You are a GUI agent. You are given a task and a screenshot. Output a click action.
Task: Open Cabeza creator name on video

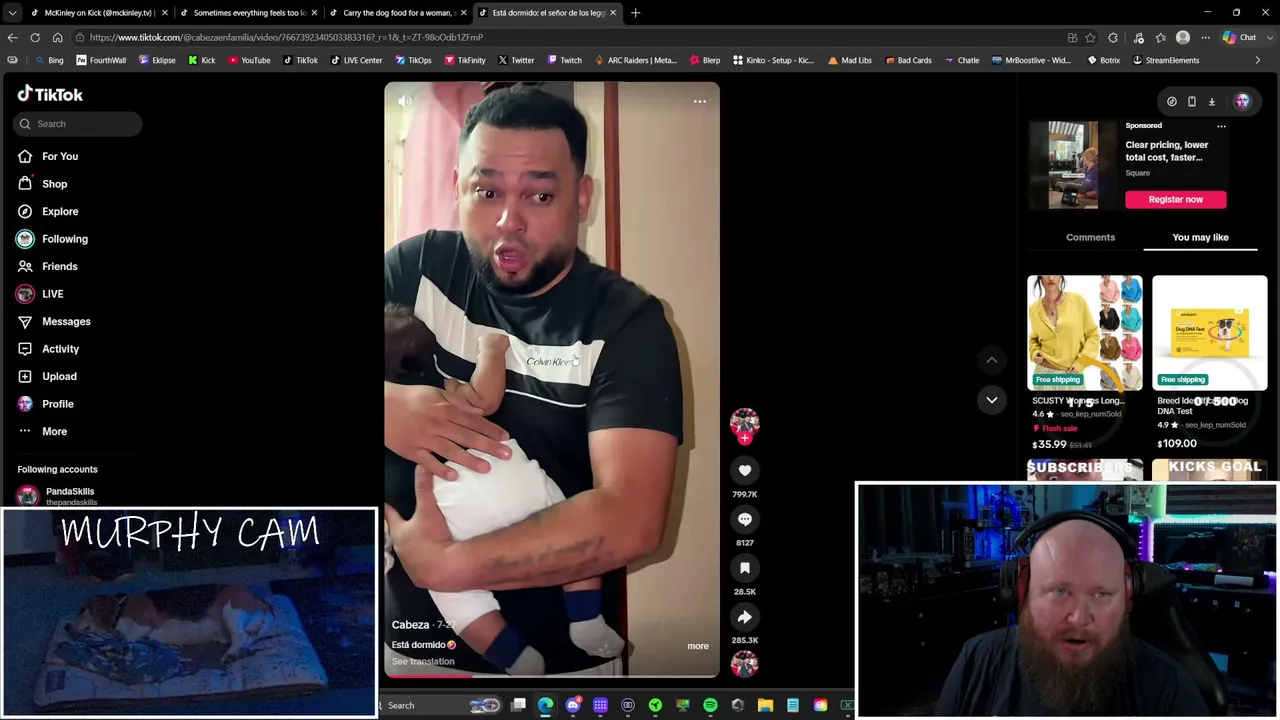coord(410,625)
